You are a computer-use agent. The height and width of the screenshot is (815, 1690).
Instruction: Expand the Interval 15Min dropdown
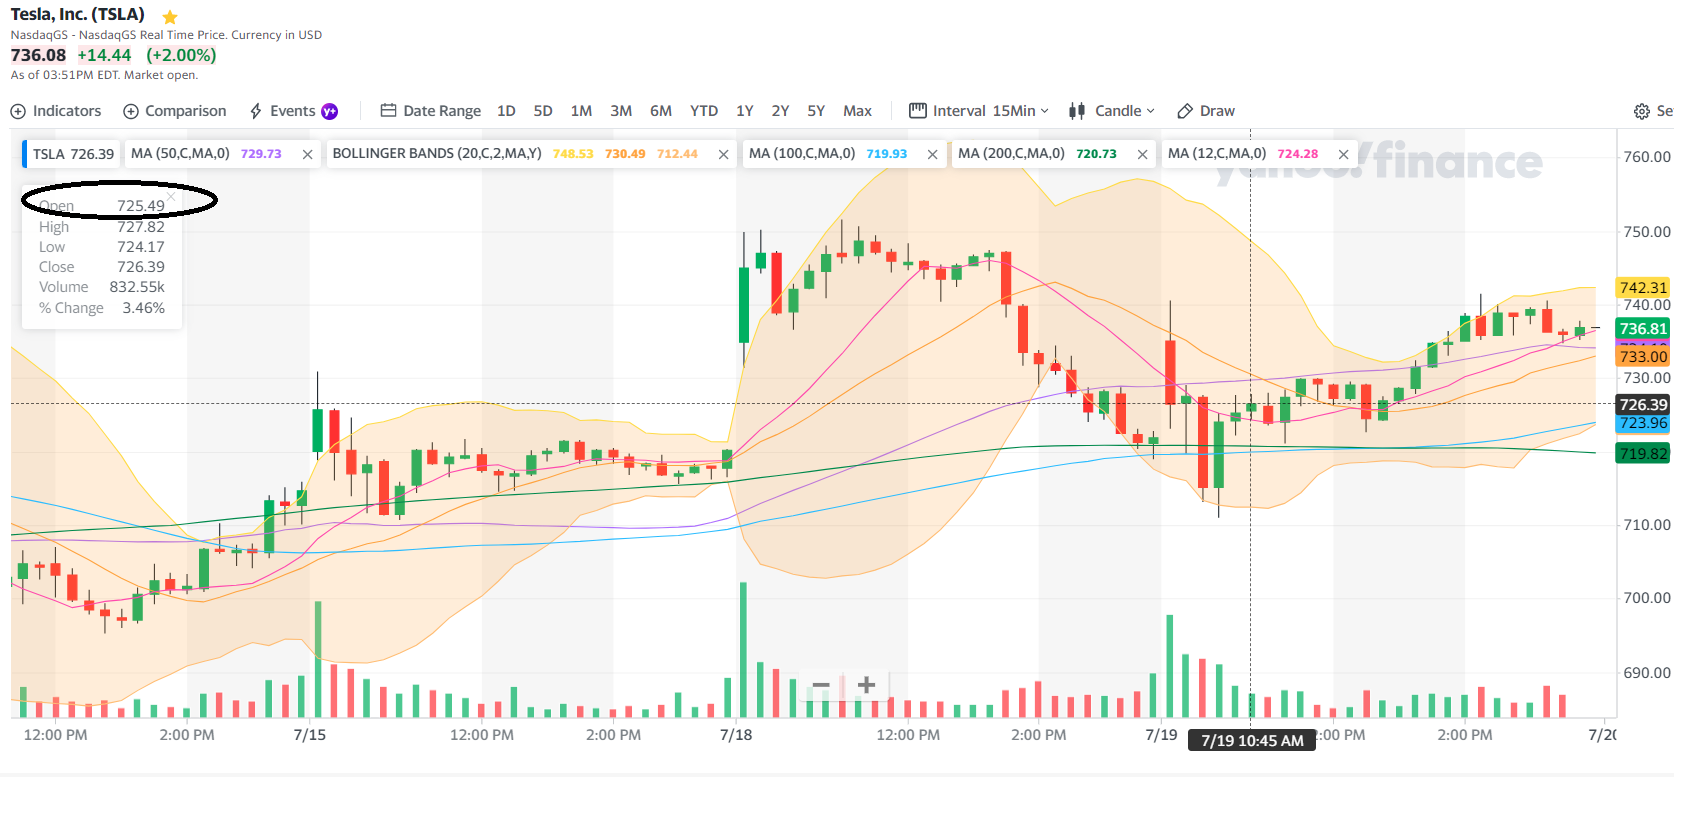980,111
